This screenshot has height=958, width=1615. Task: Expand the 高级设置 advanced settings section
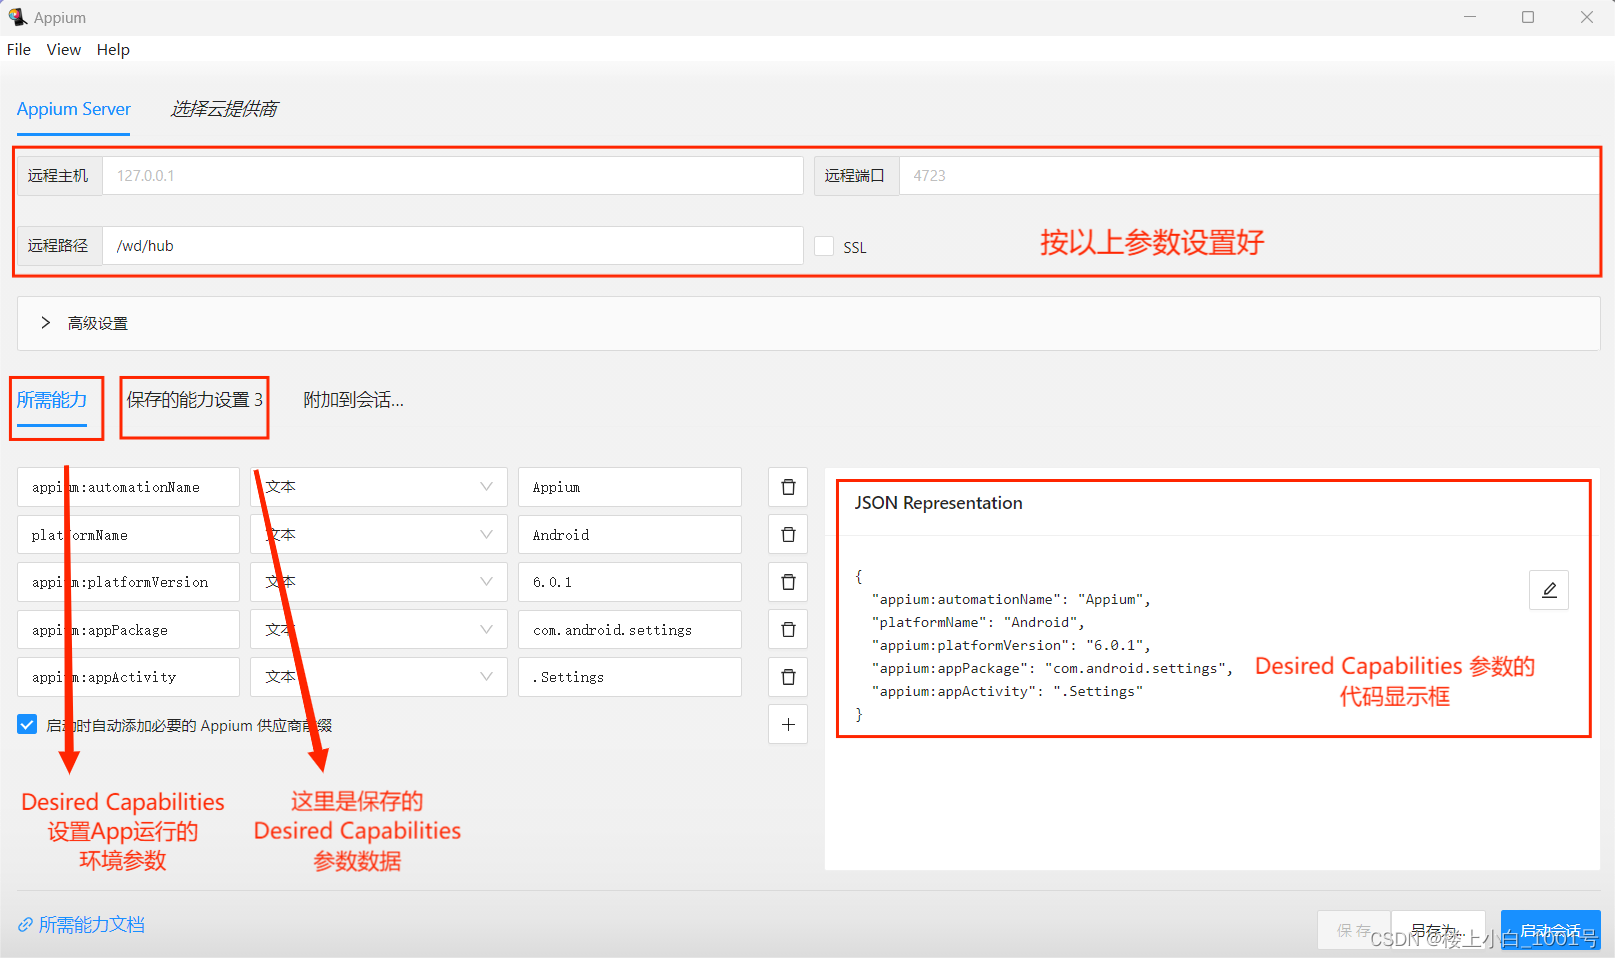(x=809, y=323)
